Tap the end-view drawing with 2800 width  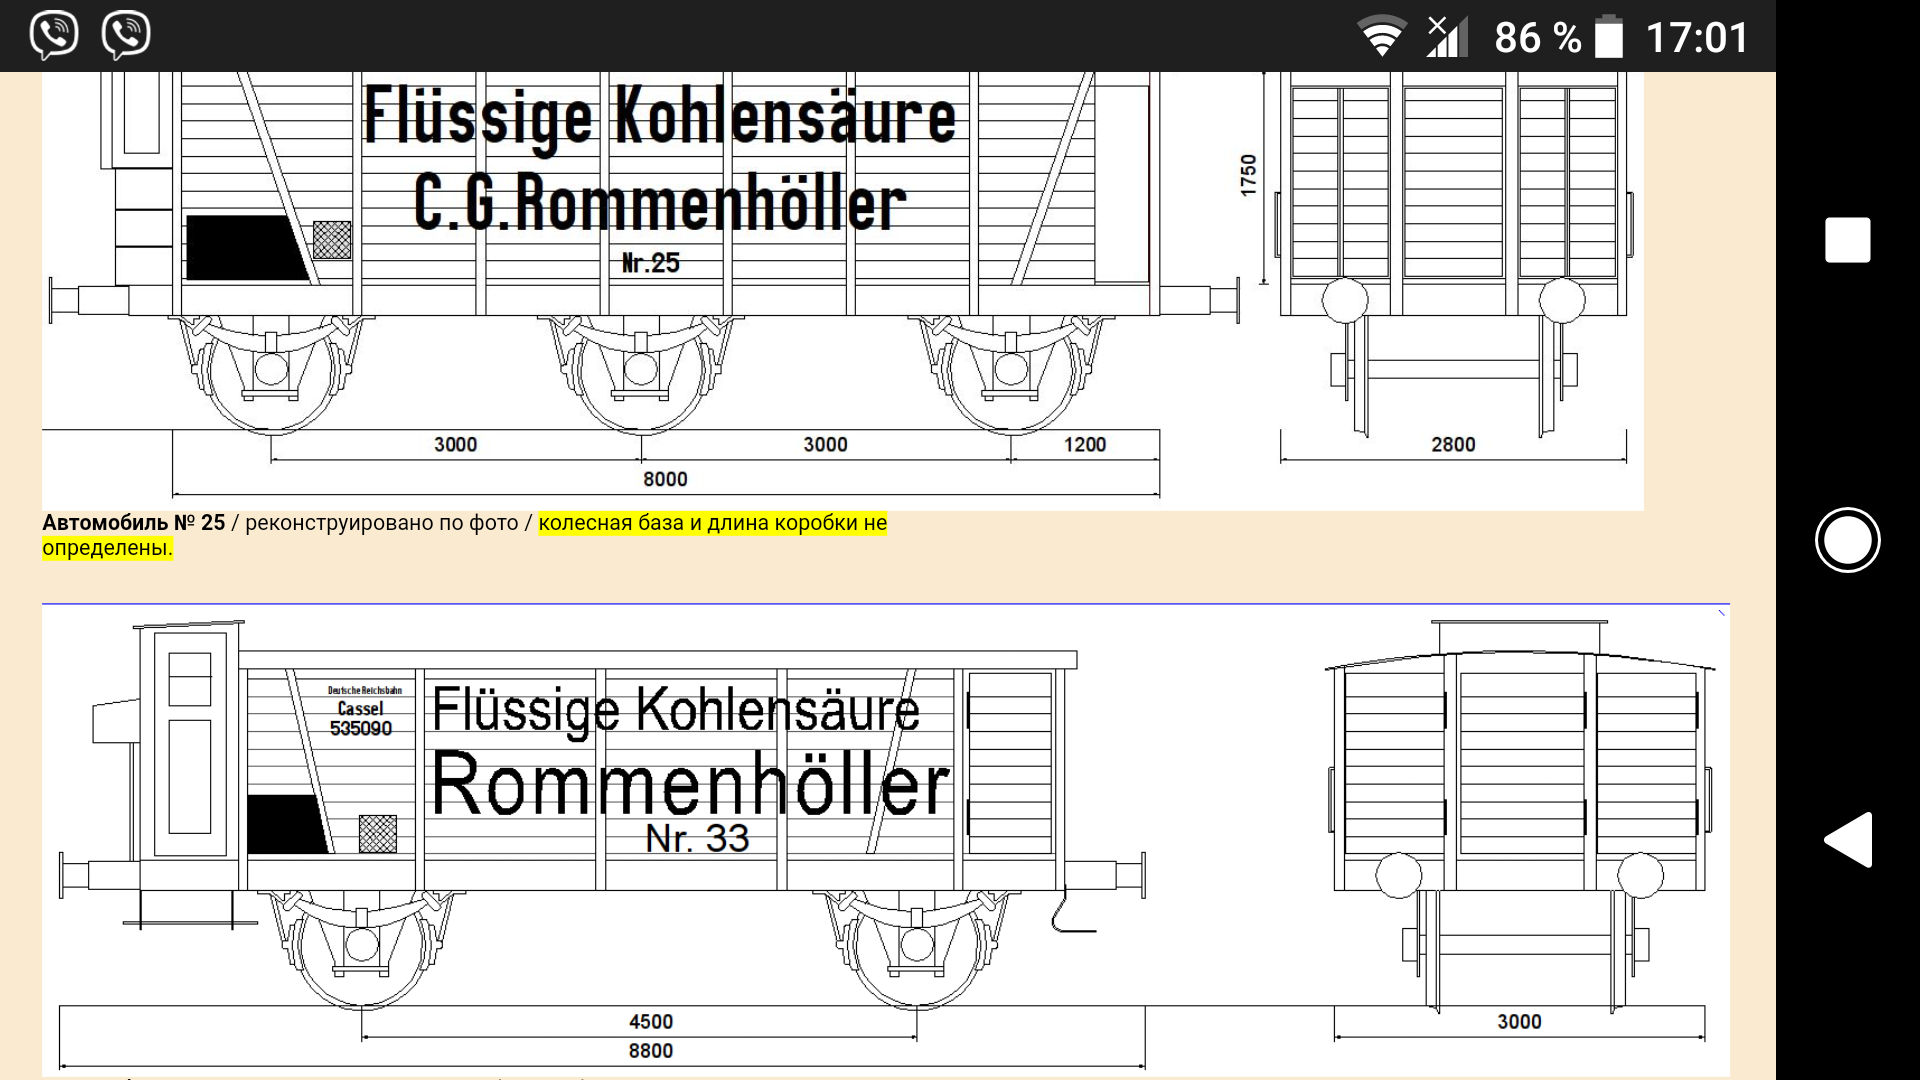(1453, 250)
